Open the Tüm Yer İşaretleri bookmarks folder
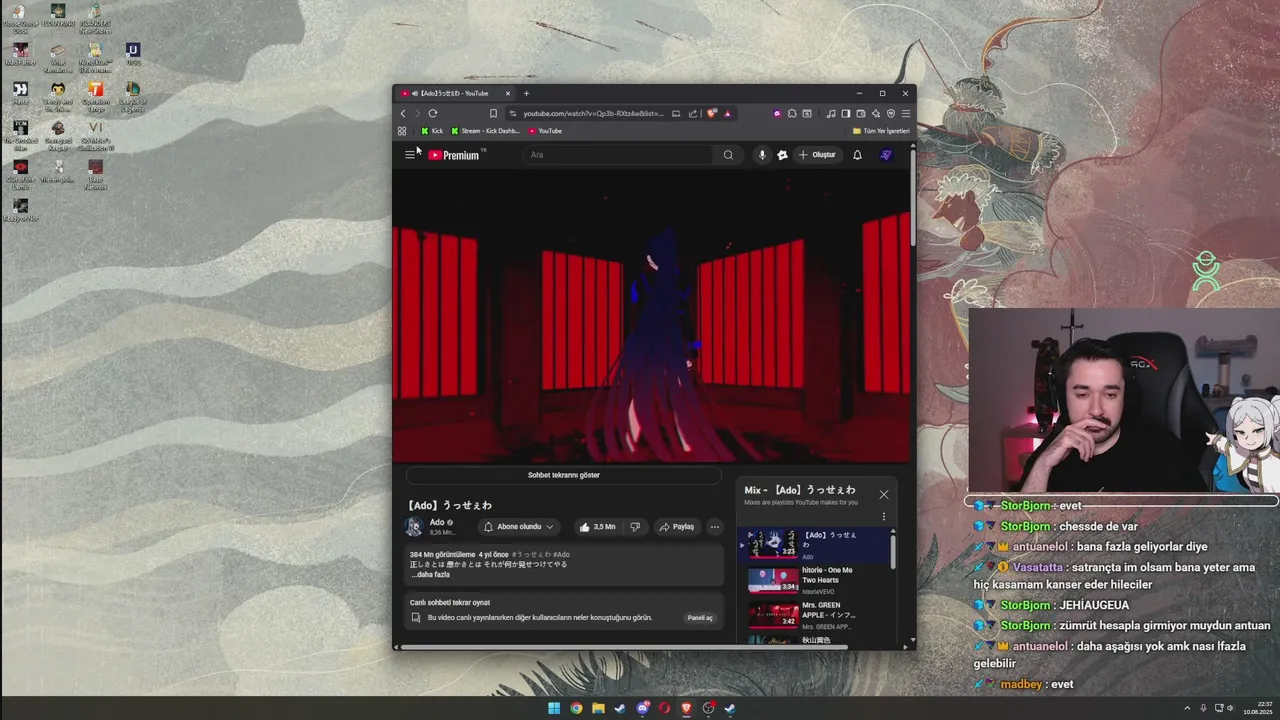The width and height of the screenshot is (1280, 720). 881,131
